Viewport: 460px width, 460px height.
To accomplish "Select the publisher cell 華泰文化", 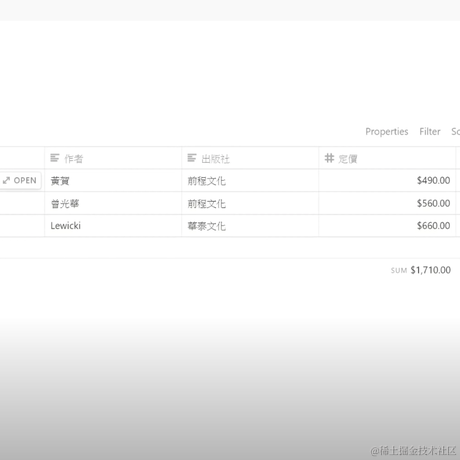I will (250, 226).
